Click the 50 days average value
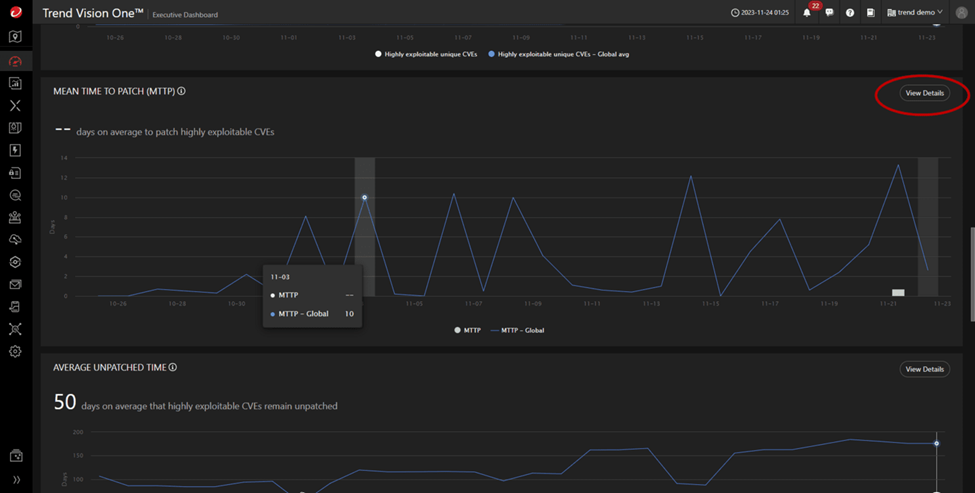This screenshot has width=975, height=493. click(x=65, y=402)
